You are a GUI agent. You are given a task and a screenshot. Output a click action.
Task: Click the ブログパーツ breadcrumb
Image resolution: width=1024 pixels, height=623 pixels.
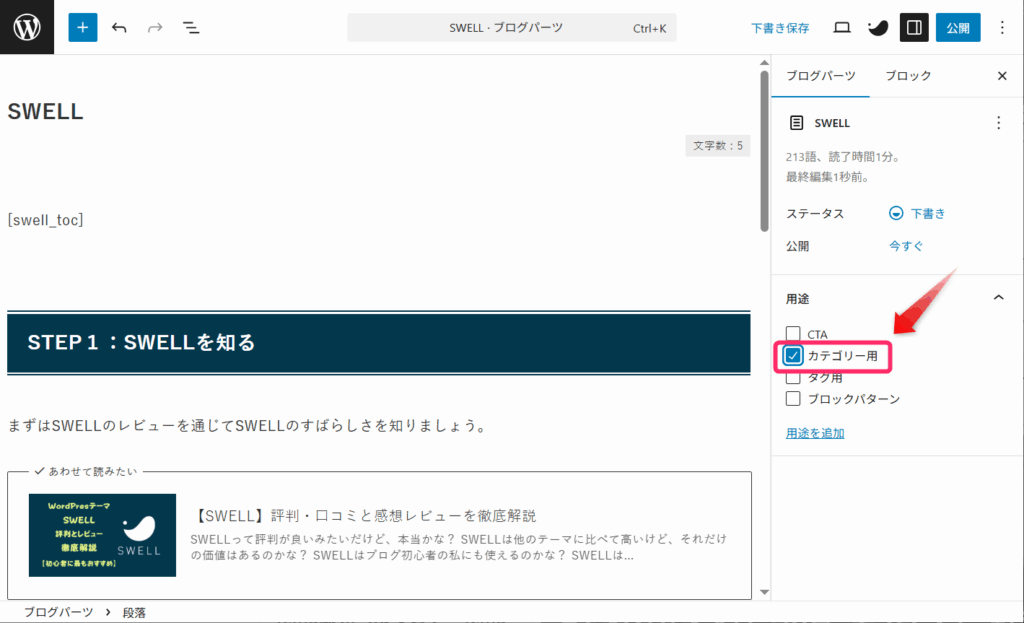[58, 613]
